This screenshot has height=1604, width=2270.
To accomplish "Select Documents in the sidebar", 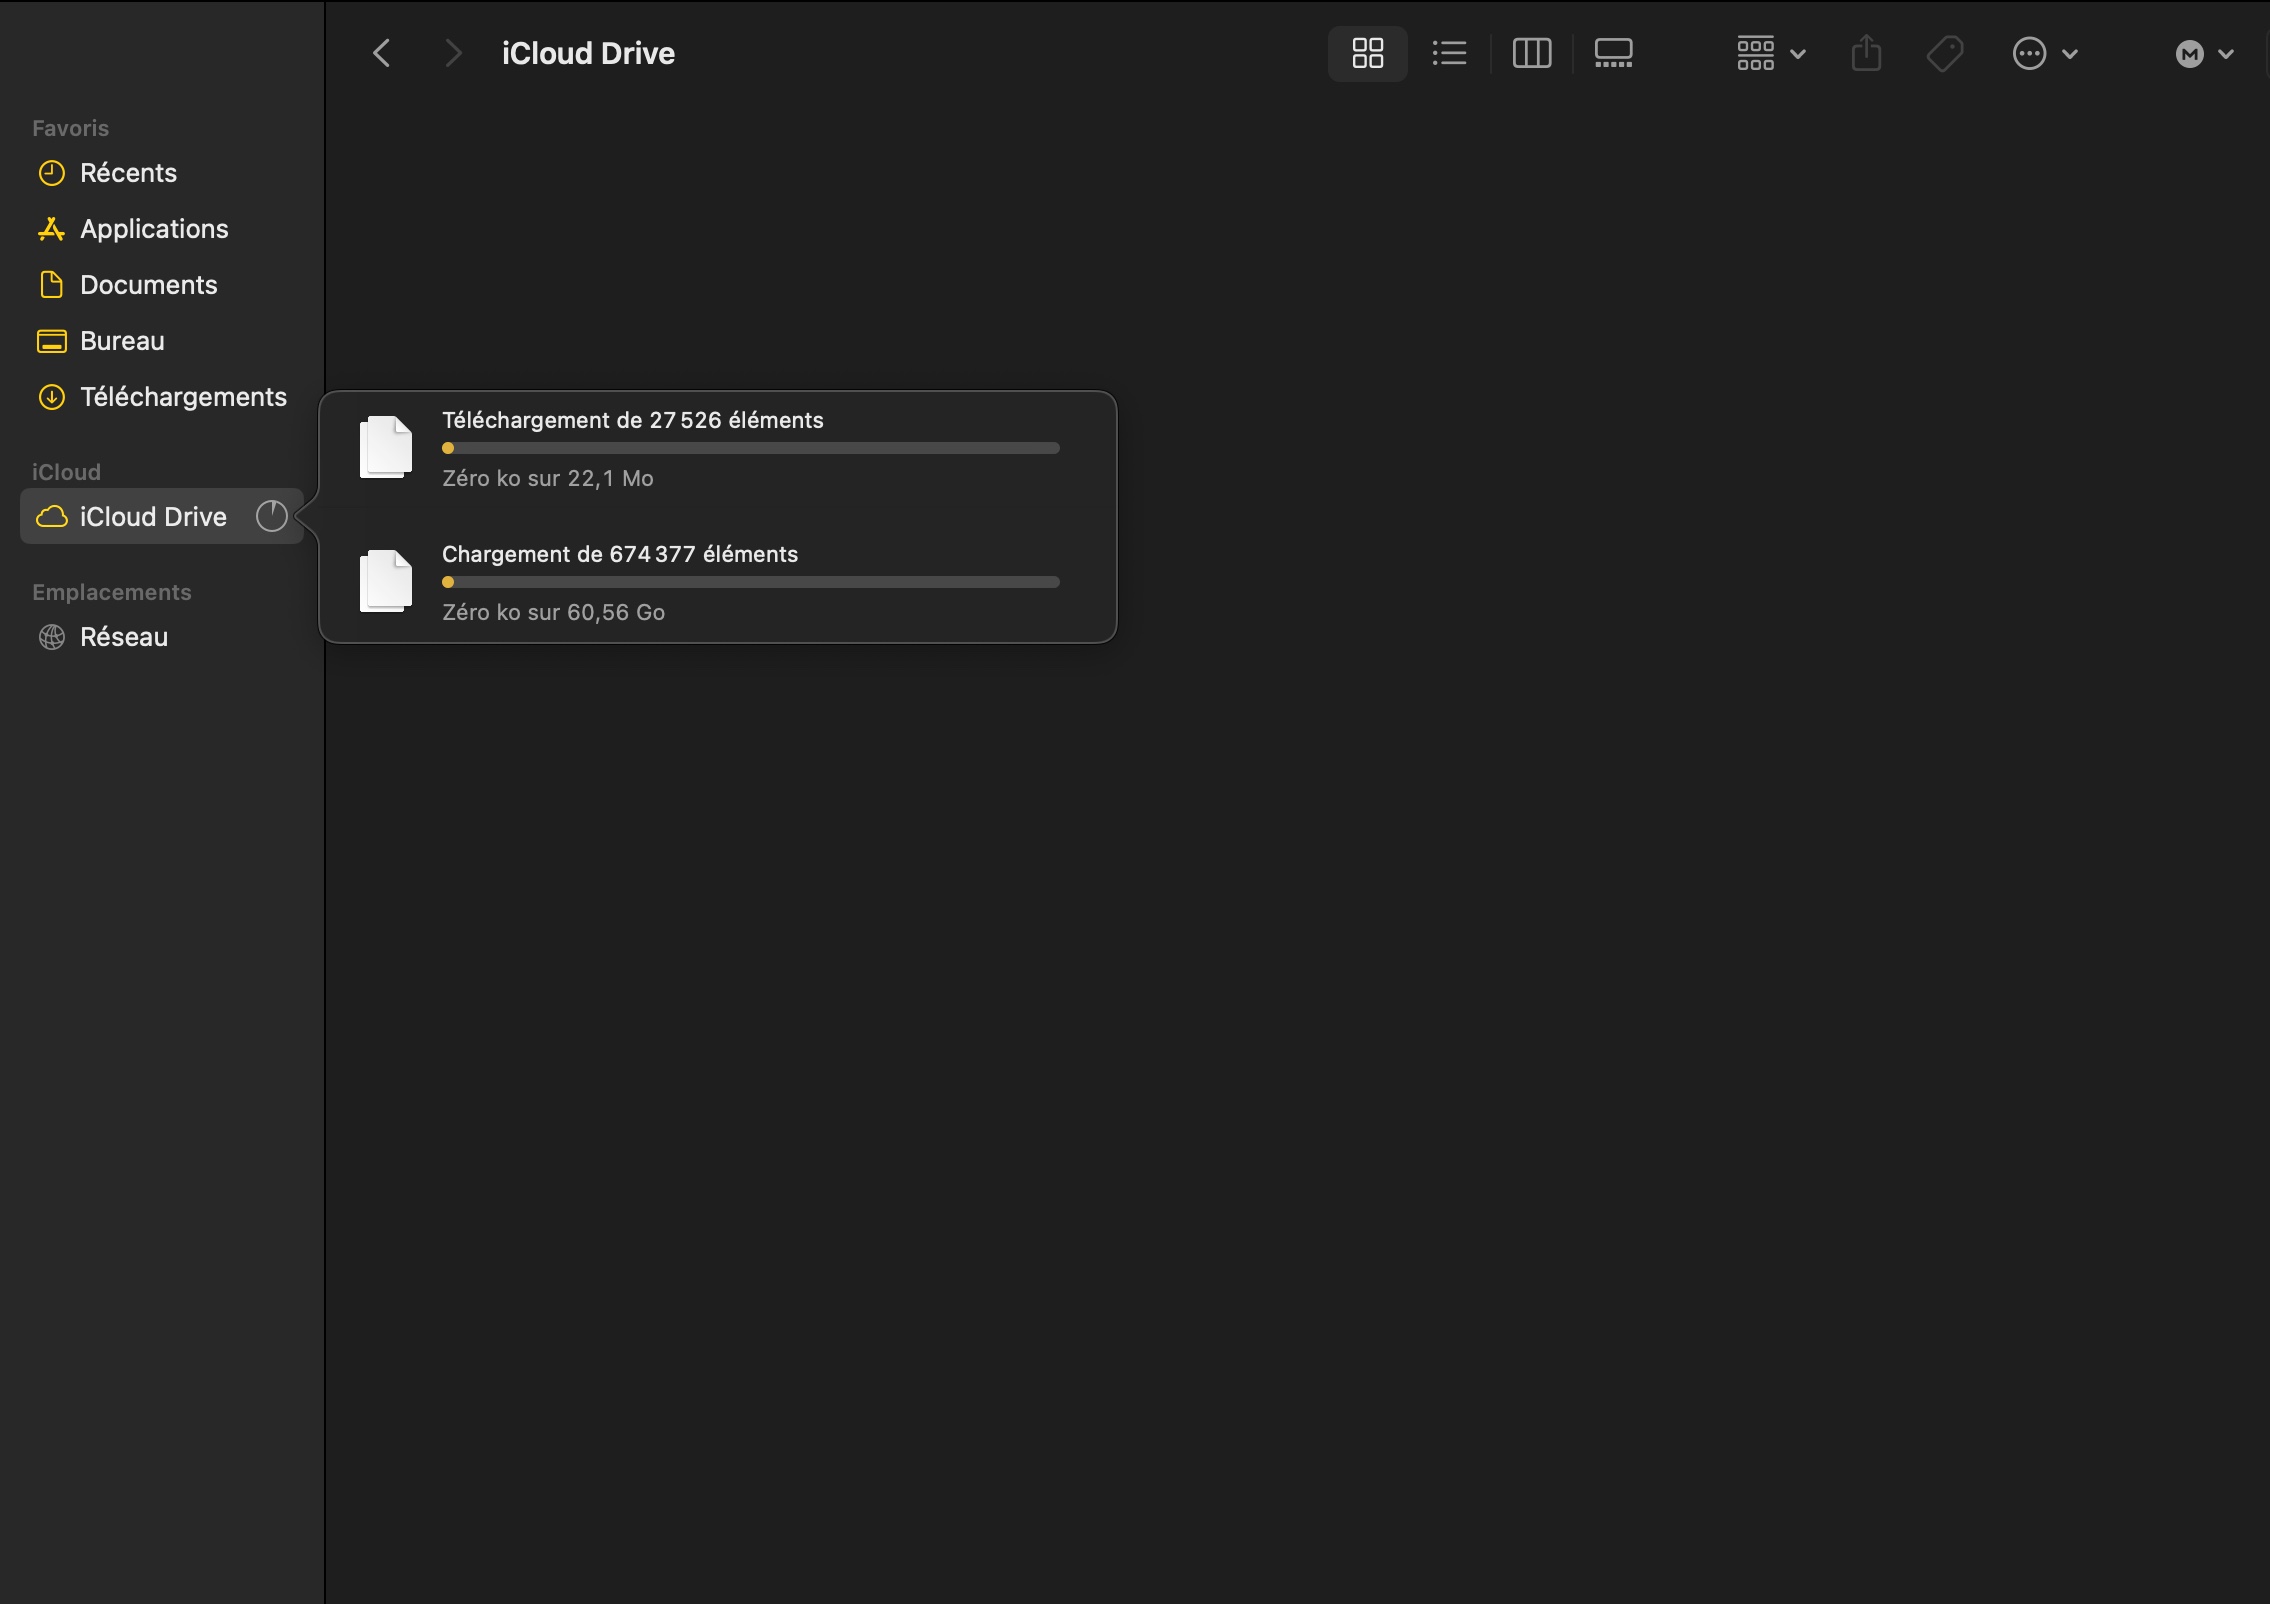I will [148, 285].
